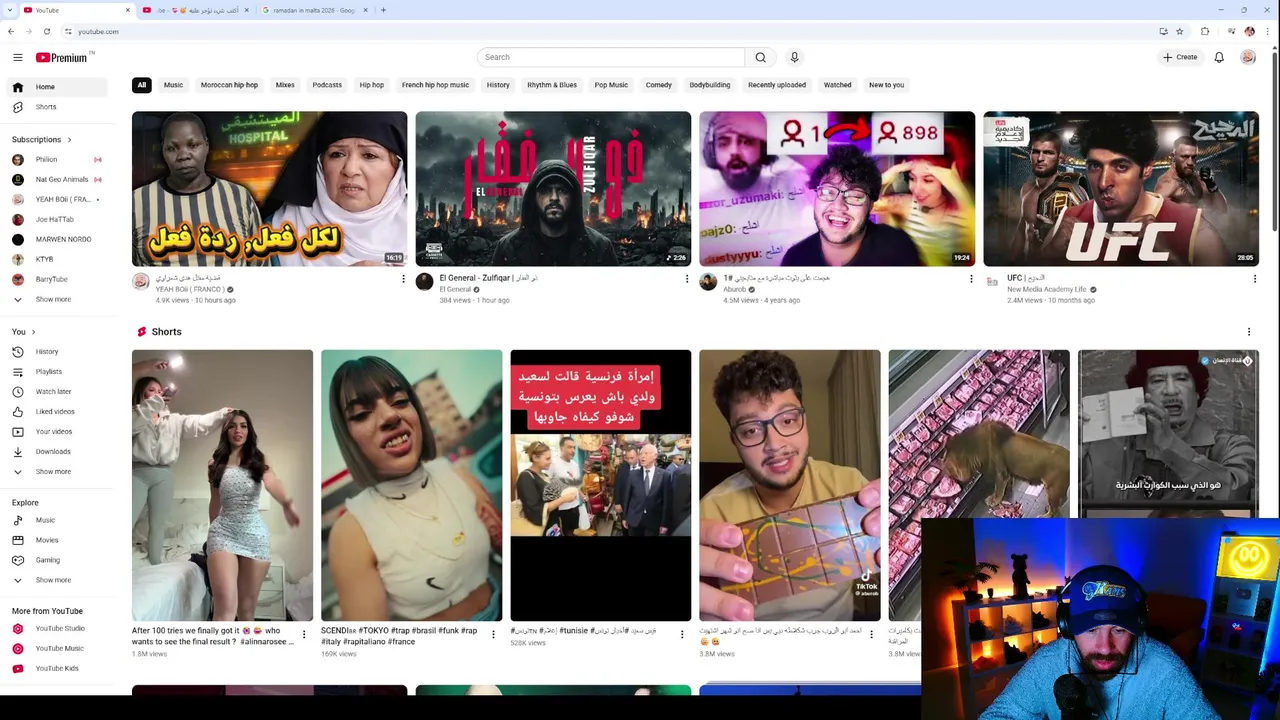Click the YouTube Premium logo

62,57
